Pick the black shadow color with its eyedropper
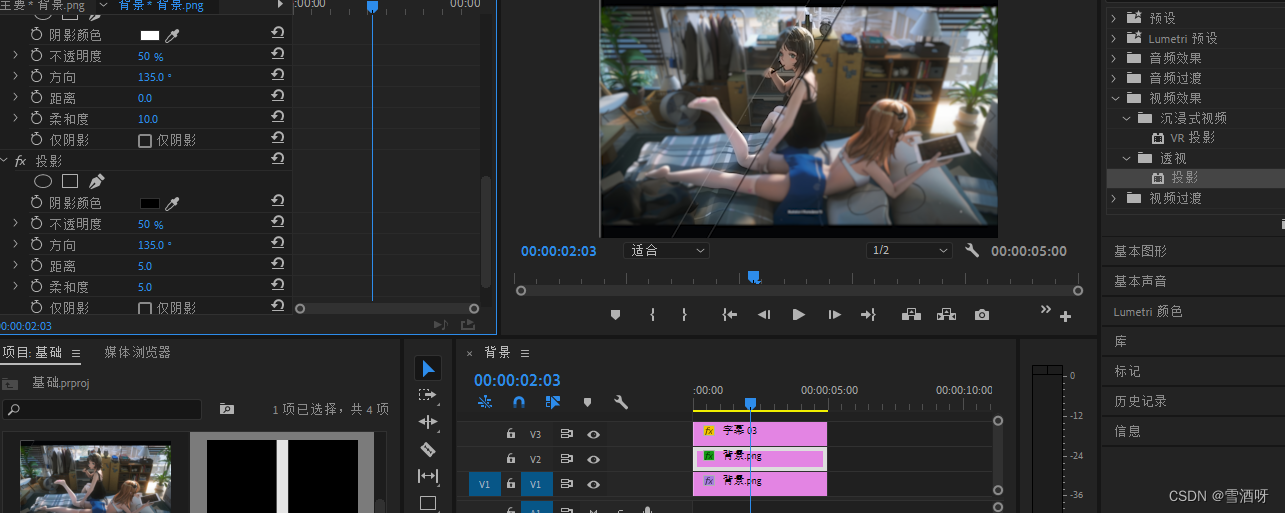The width and height of the screenshot is (1285, 513). click(172, 203)
